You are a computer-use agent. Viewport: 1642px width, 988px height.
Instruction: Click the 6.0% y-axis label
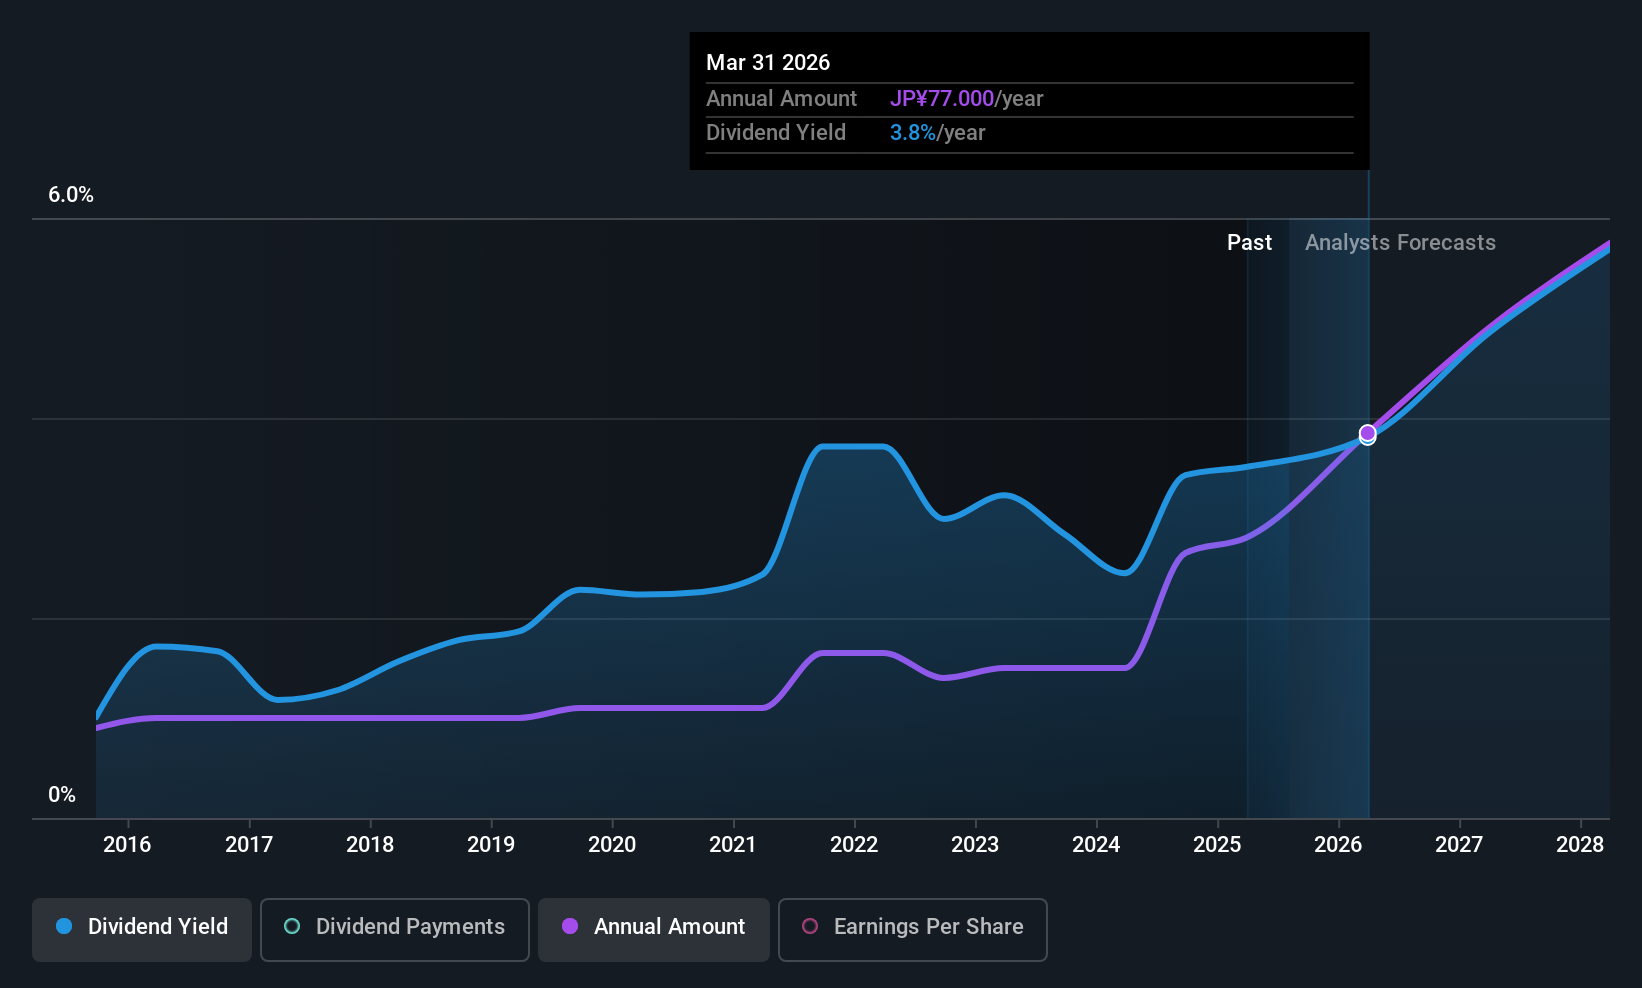point(71,195)
